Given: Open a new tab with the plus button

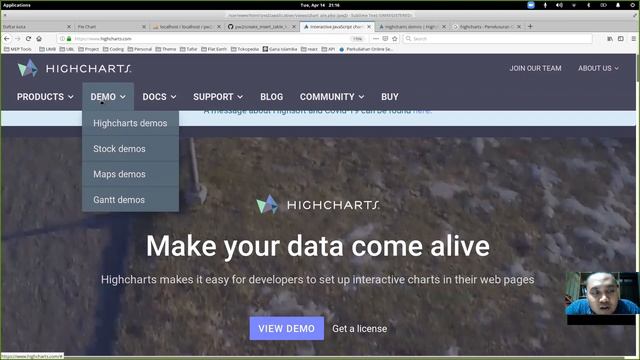Looking at the screenshot, I should tap(530, 27).
